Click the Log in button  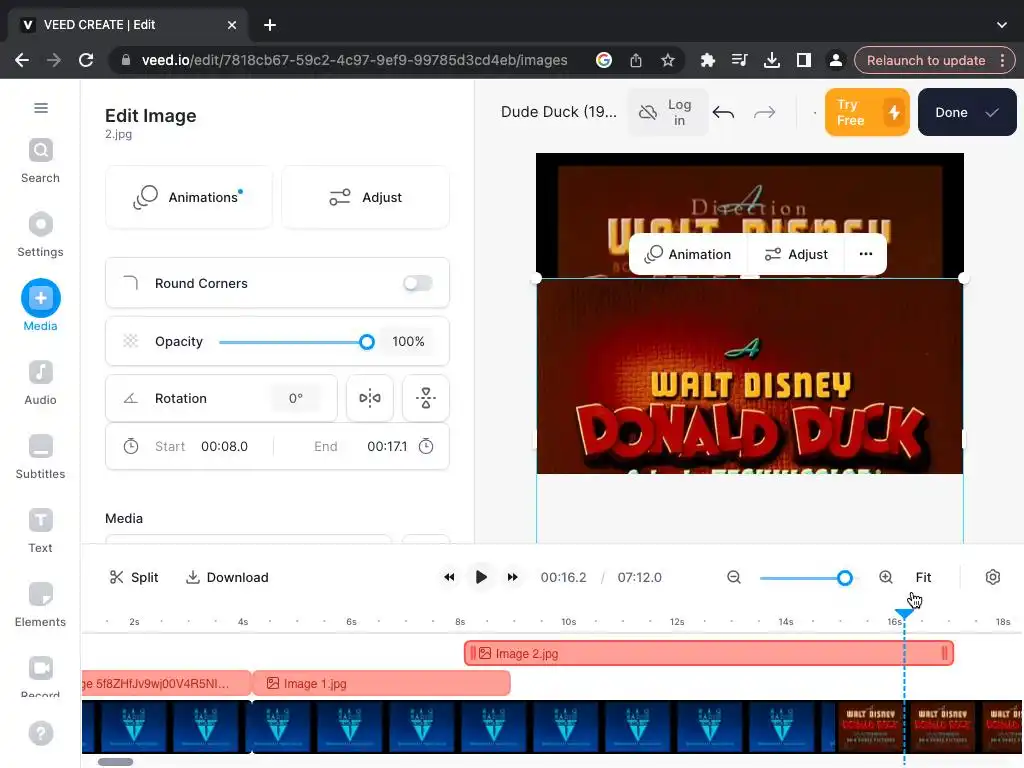pyautogui.click(x=667, y=112)
